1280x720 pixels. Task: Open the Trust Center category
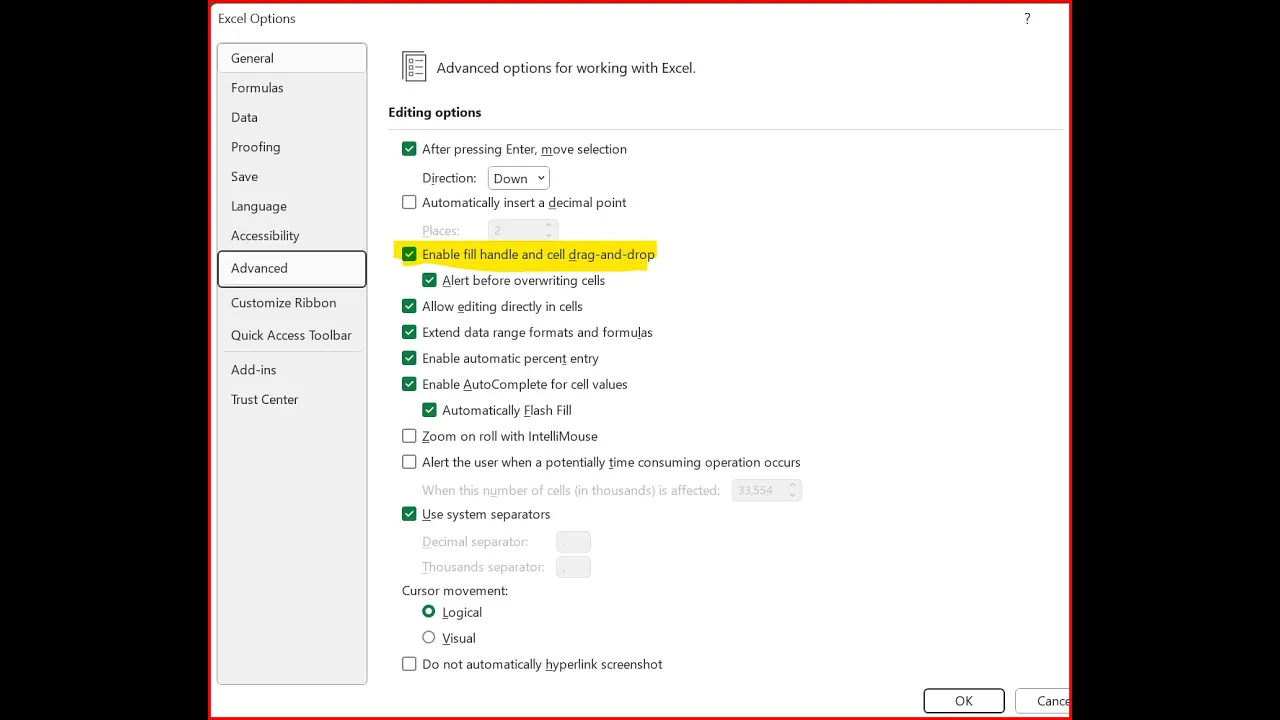(291, 399)
